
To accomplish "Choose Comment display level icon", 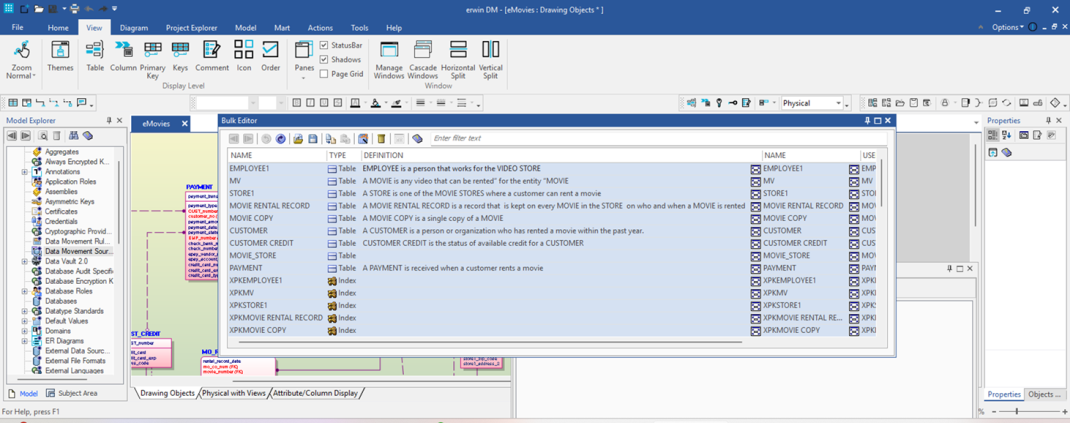I will (211, 56).
